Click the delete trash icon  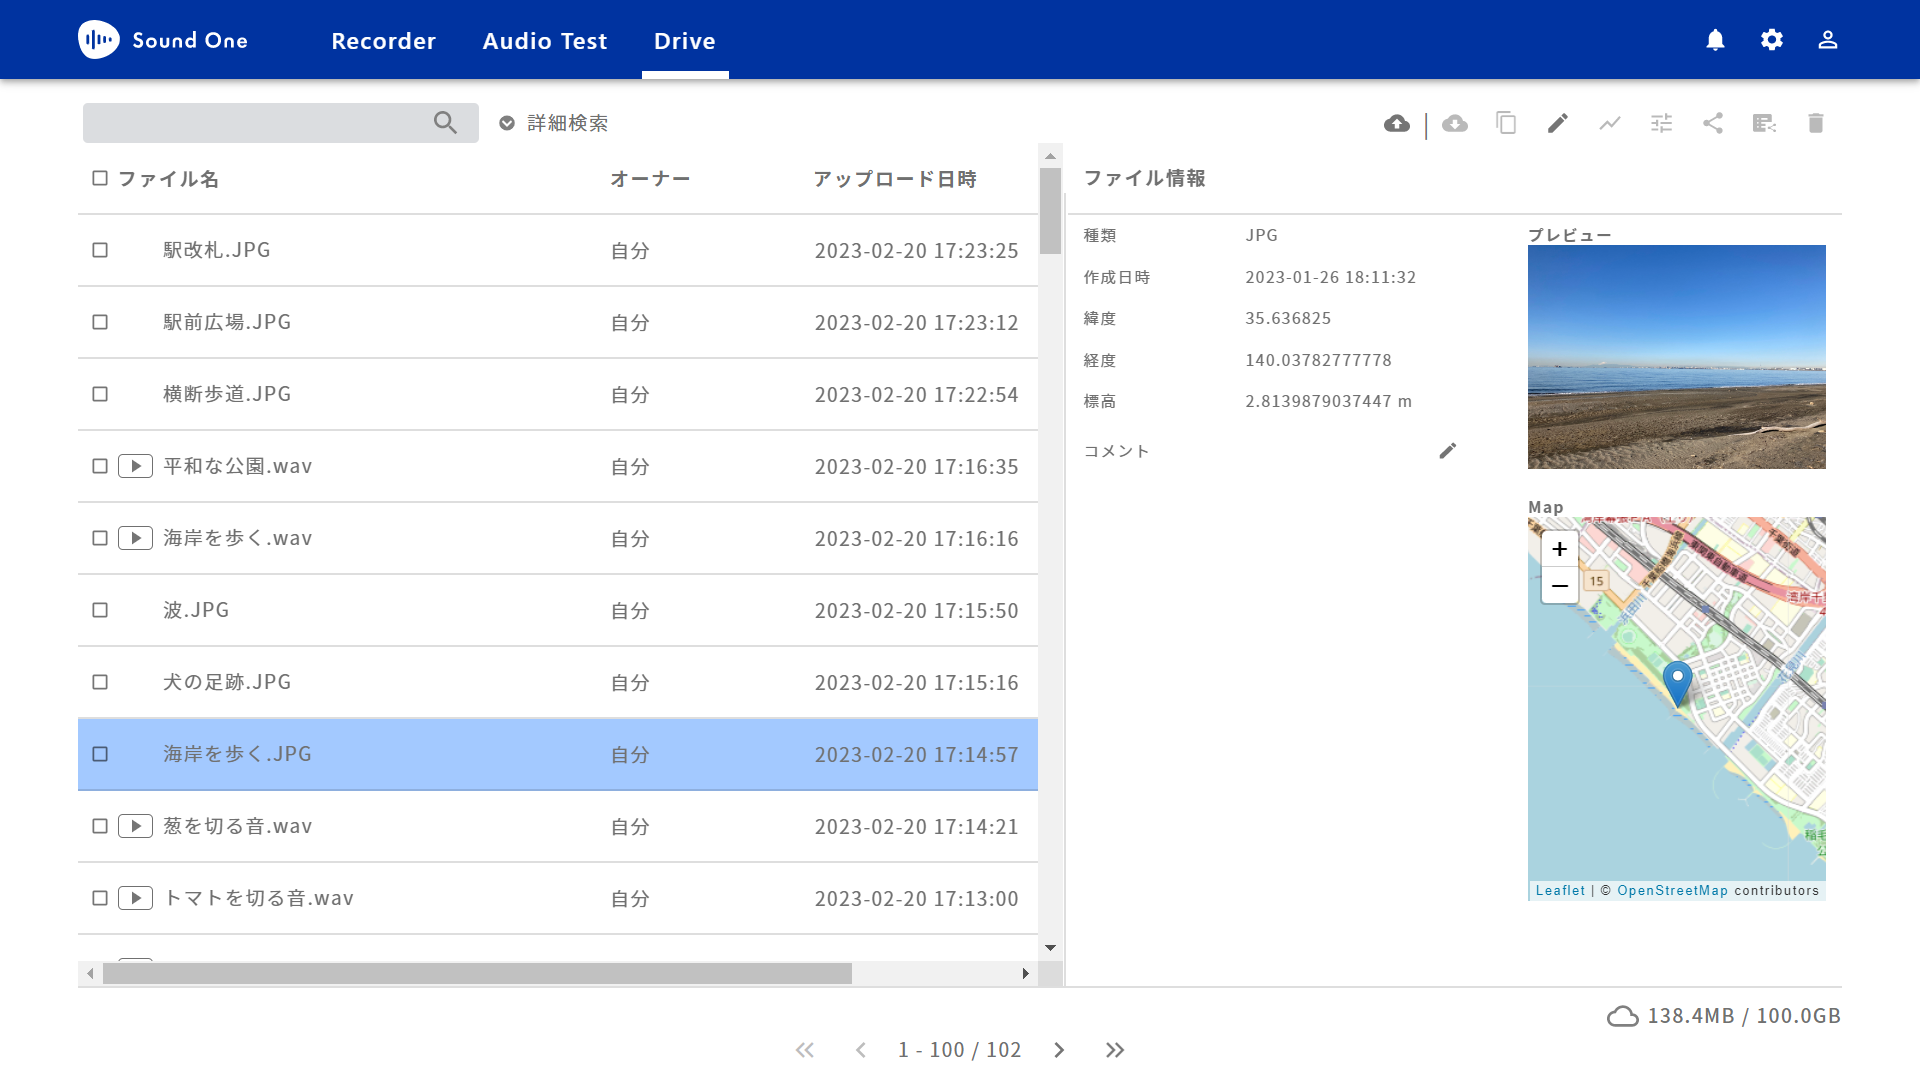(x=1817, y=123)
